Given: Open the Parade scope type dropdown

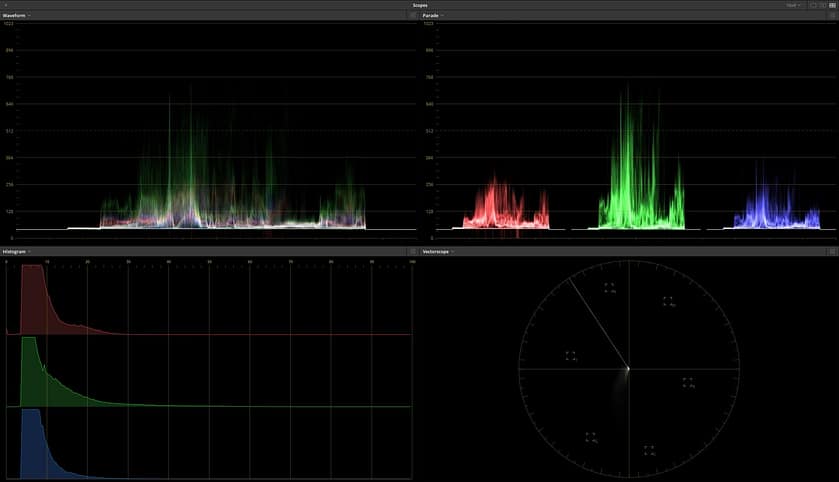Looking at the screenshot, I should coord(433,16).
